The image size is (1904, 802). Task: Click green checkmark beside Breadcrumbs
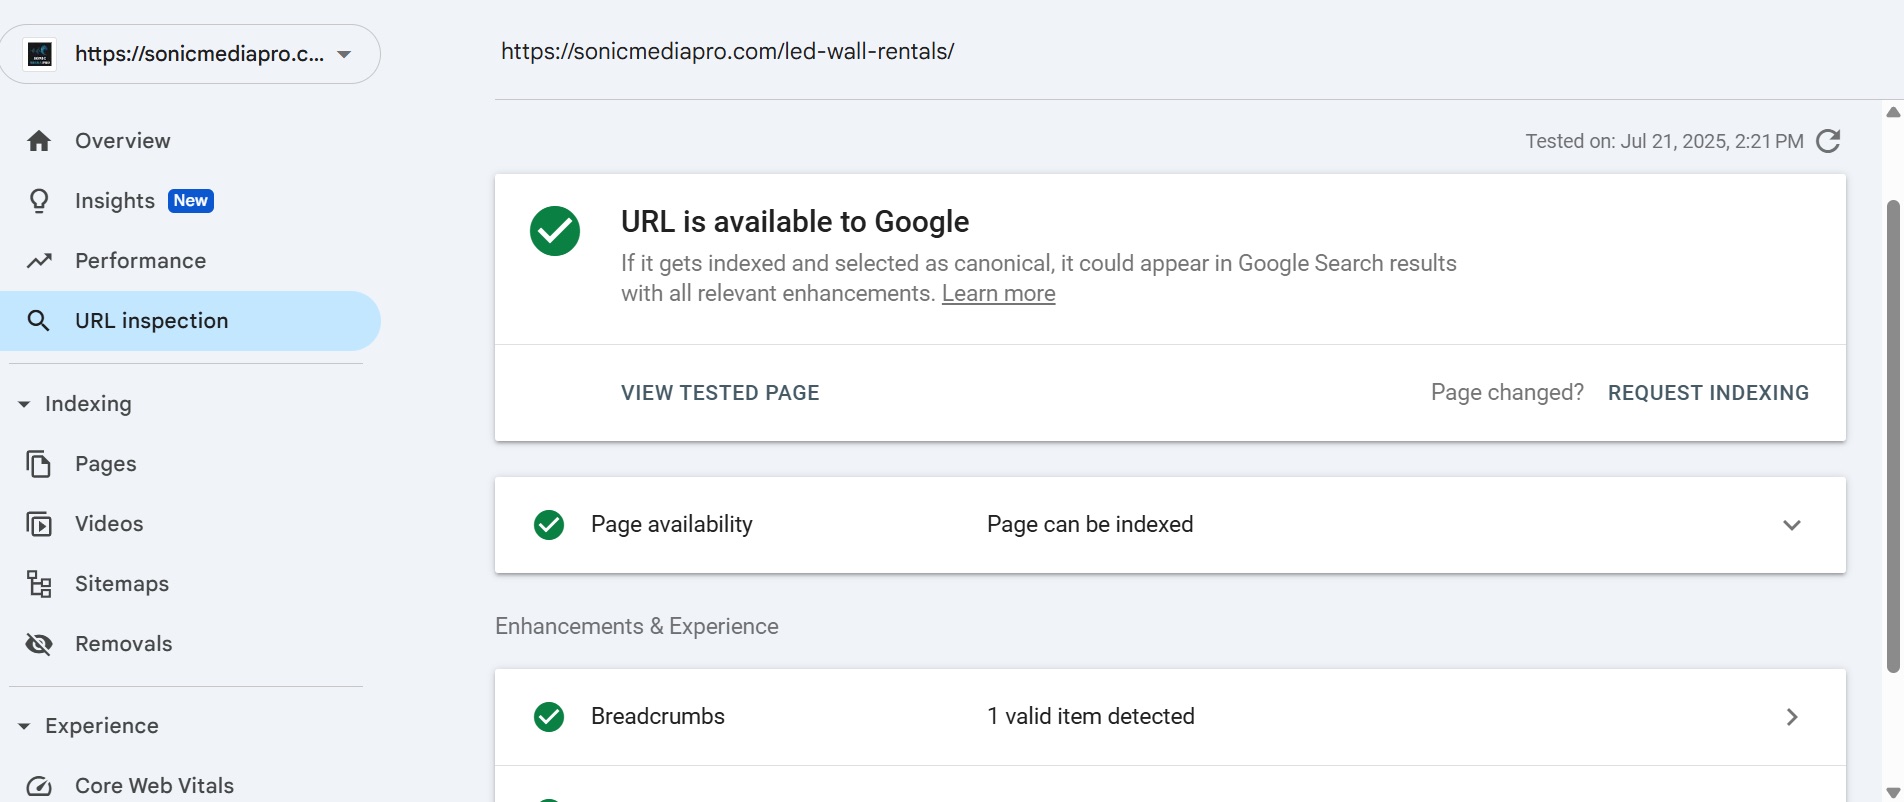[549, 717]
